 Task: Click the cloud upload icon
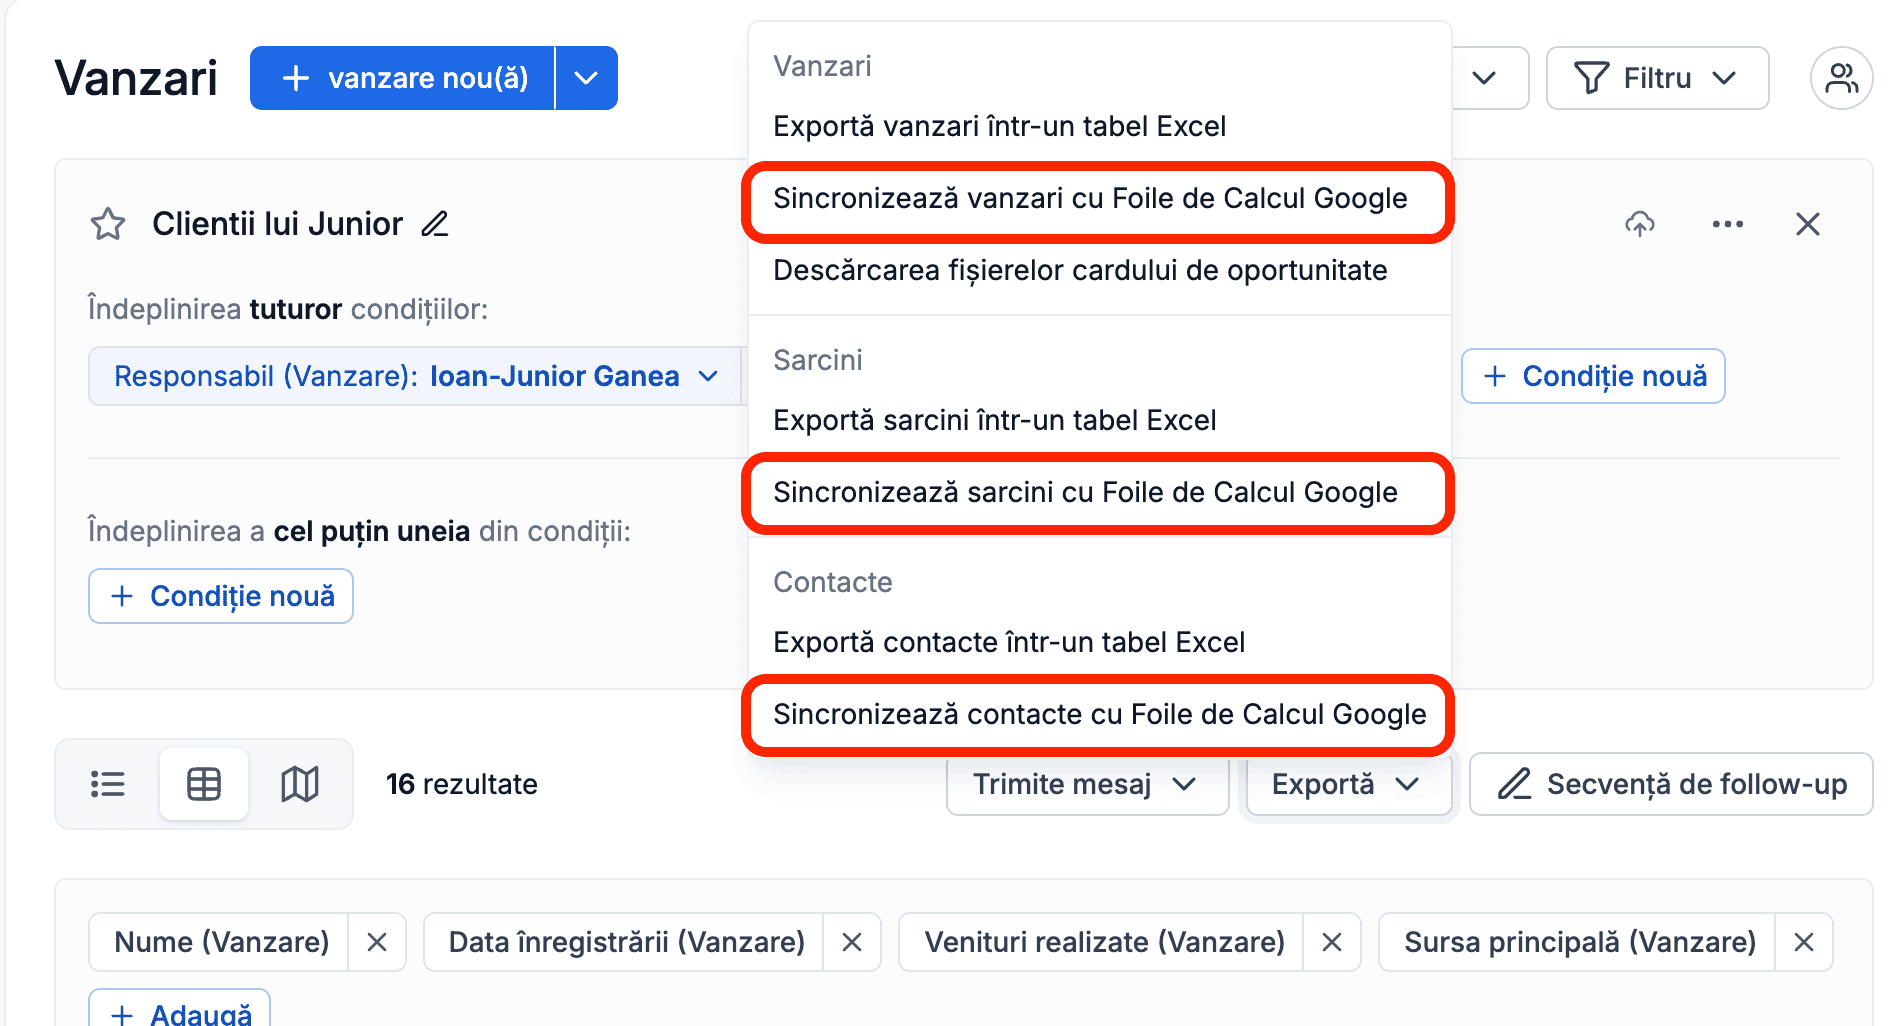click(x=1640, y=224)
